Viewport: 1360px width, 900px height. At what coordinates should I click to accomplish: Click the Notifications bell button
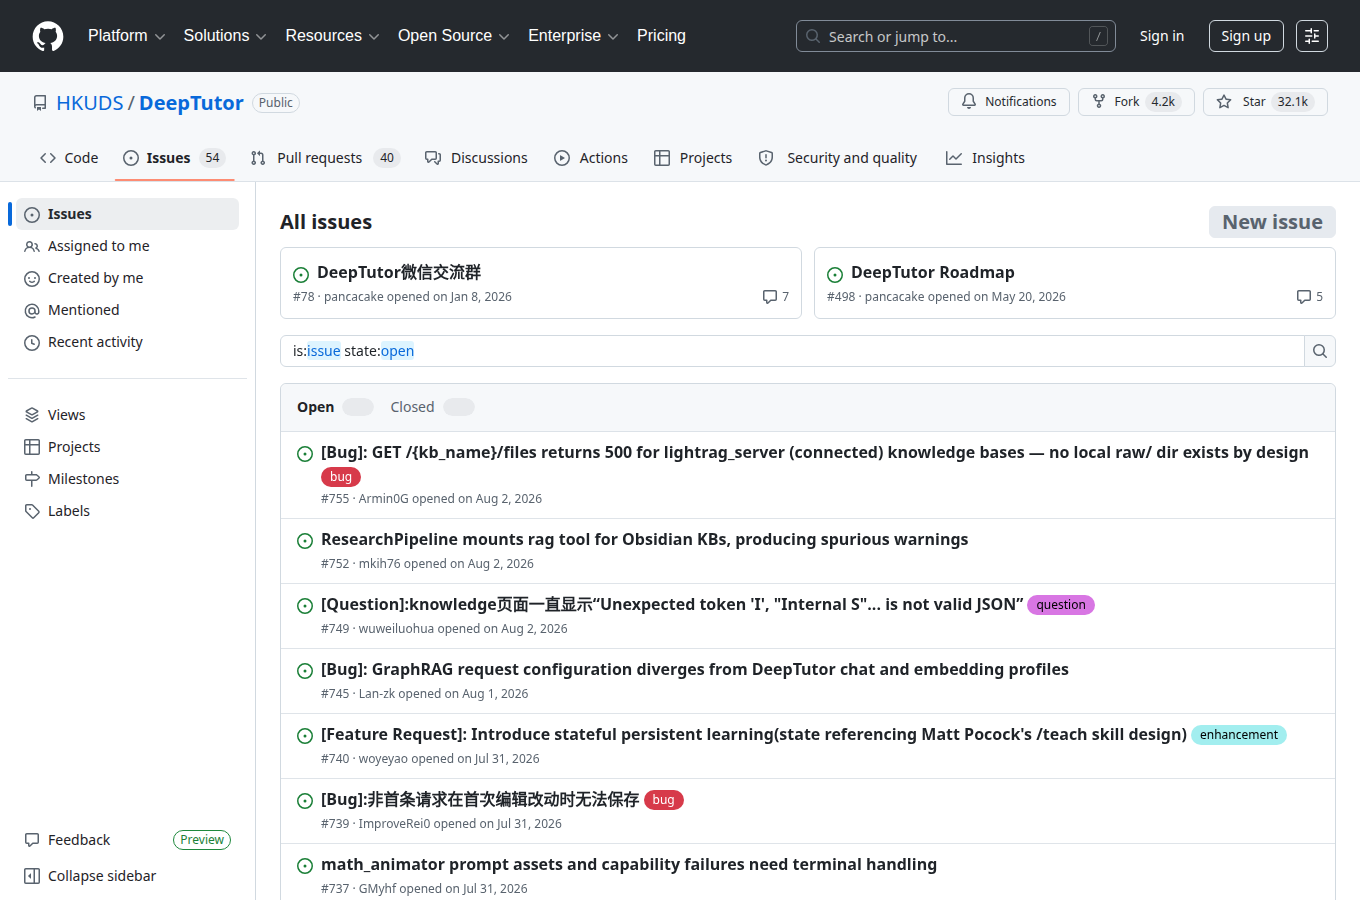tap(1009, 102)
